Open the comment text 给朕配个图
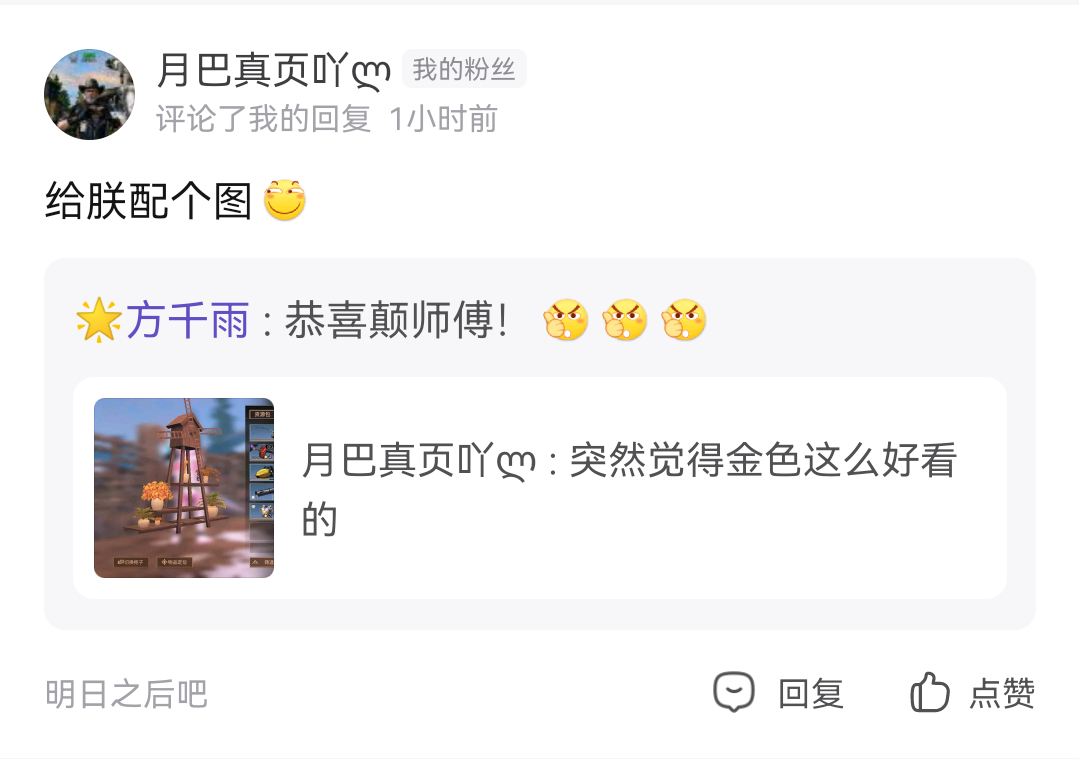1079x759 pixels. tap(149, 200)
